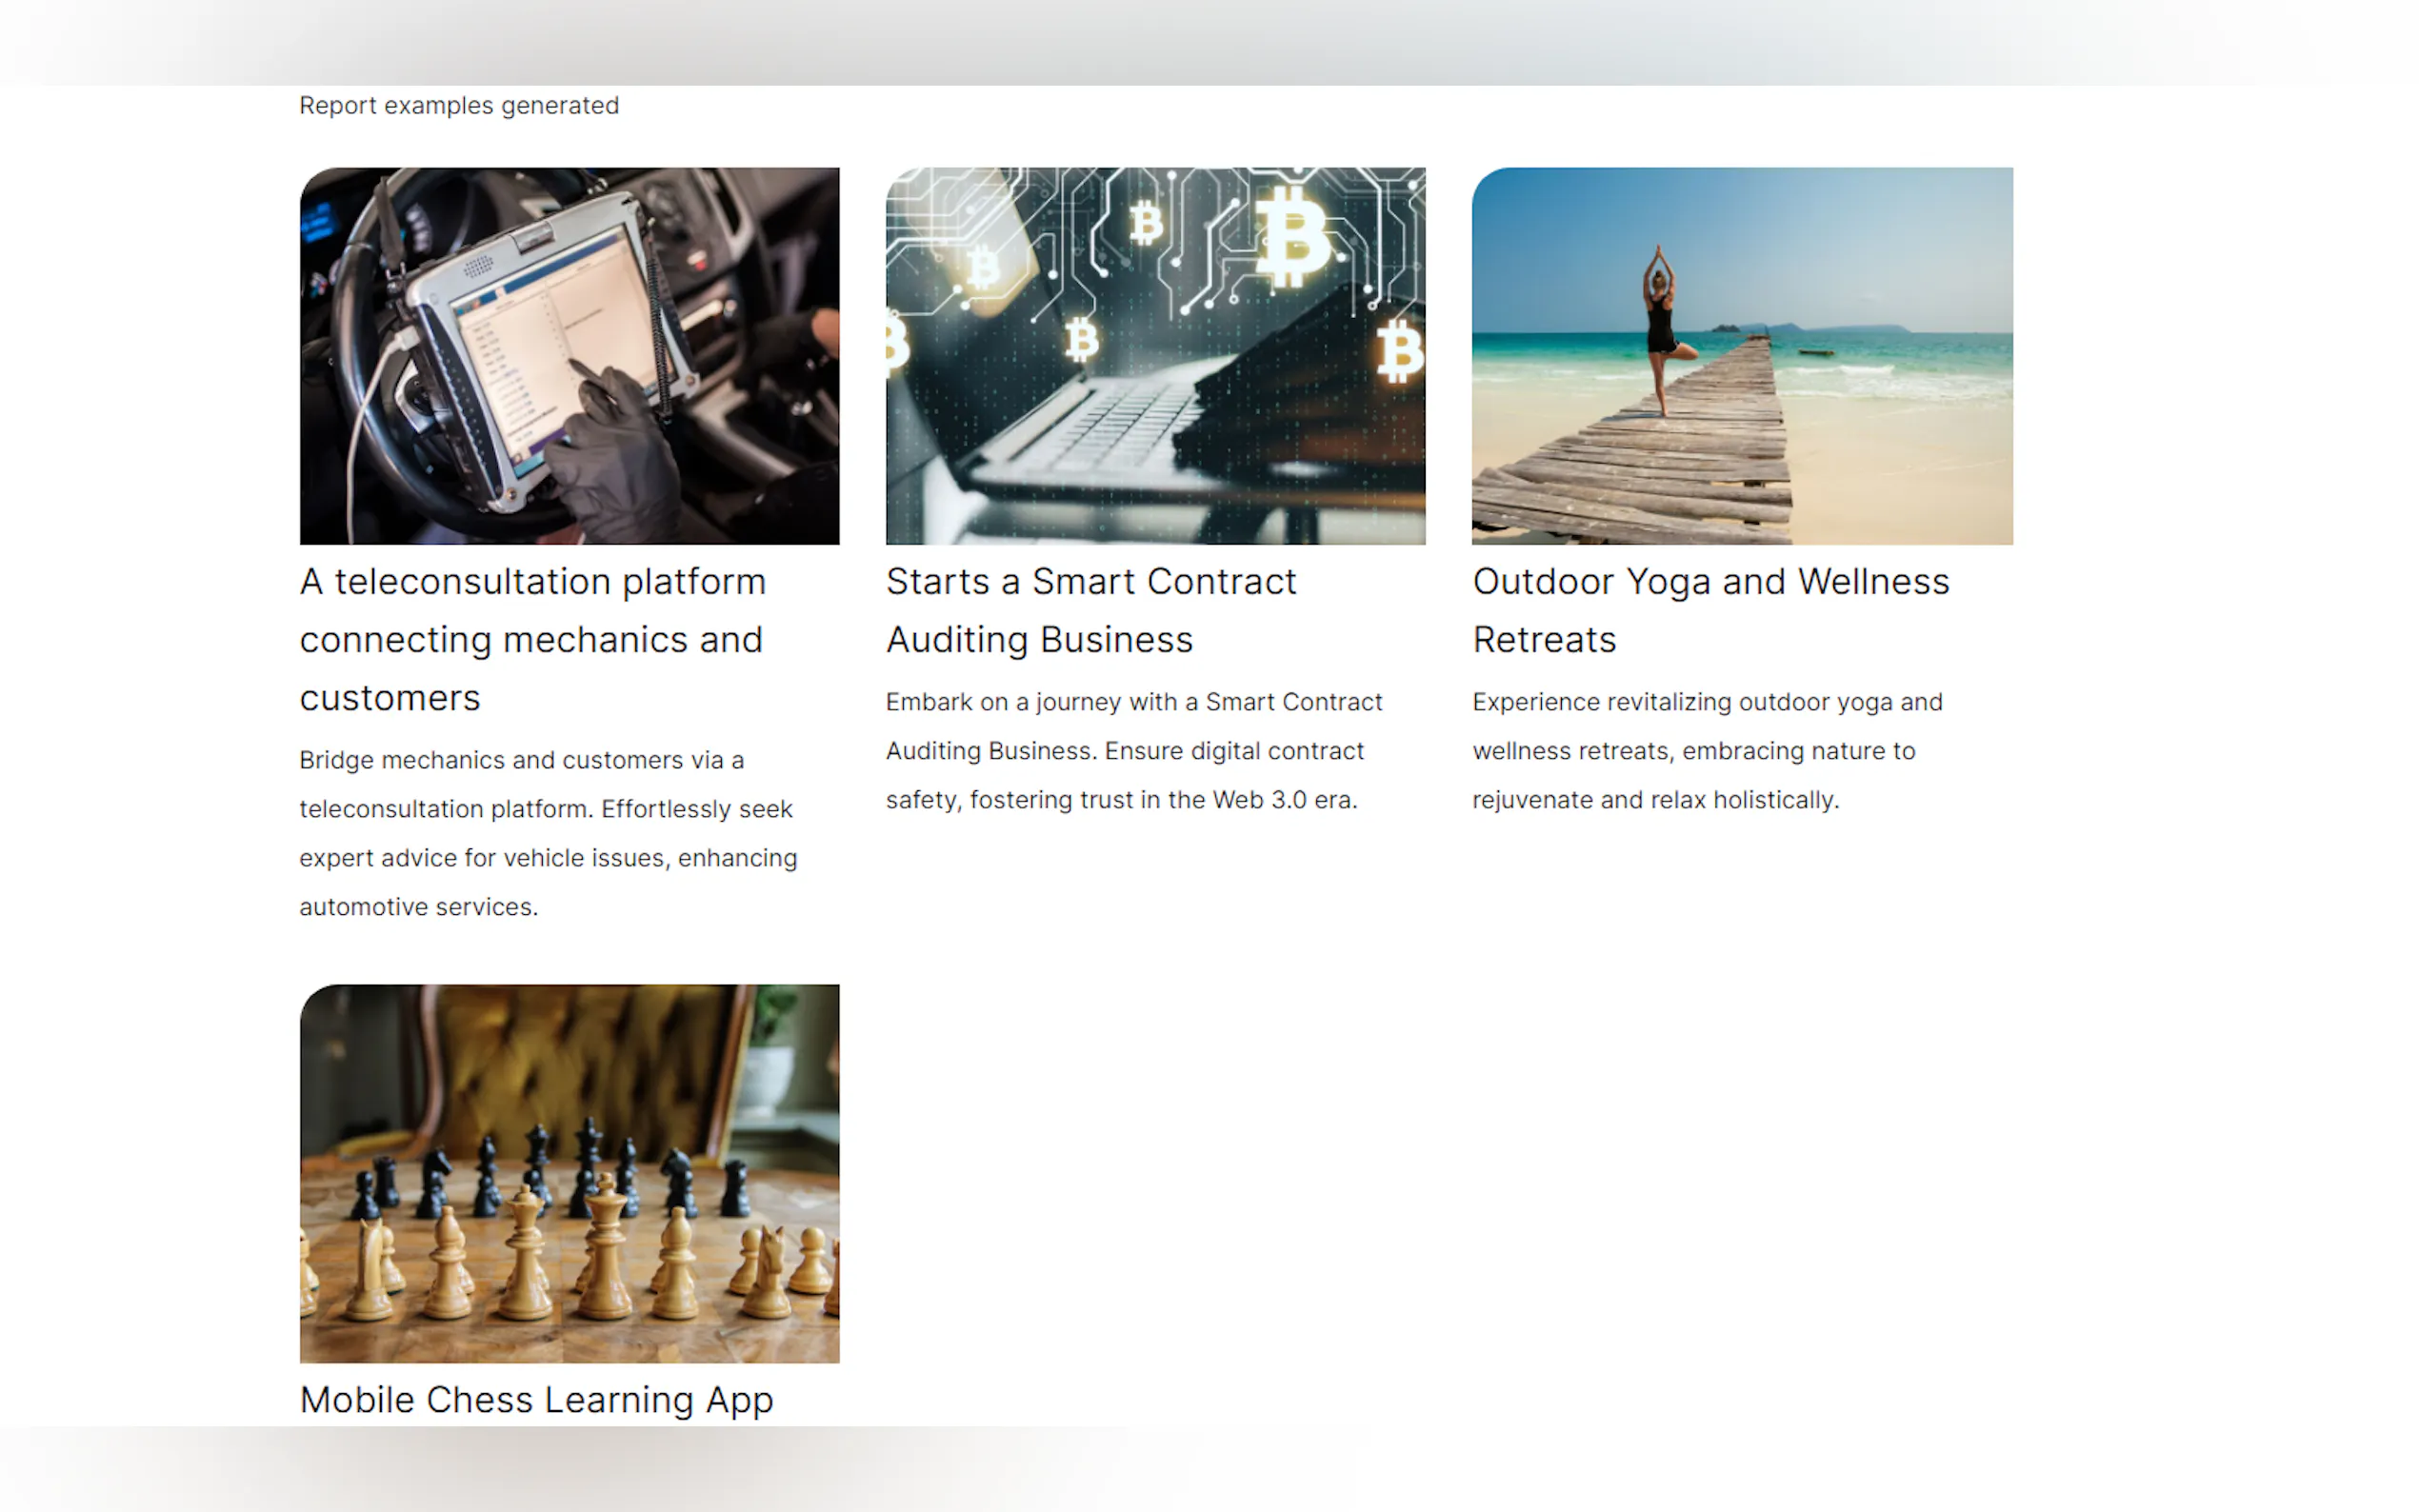Open the mechanic tablet diagnostic thumbnail
The width and height of the screenshot is (2419, 1512).
coord(569,356)
